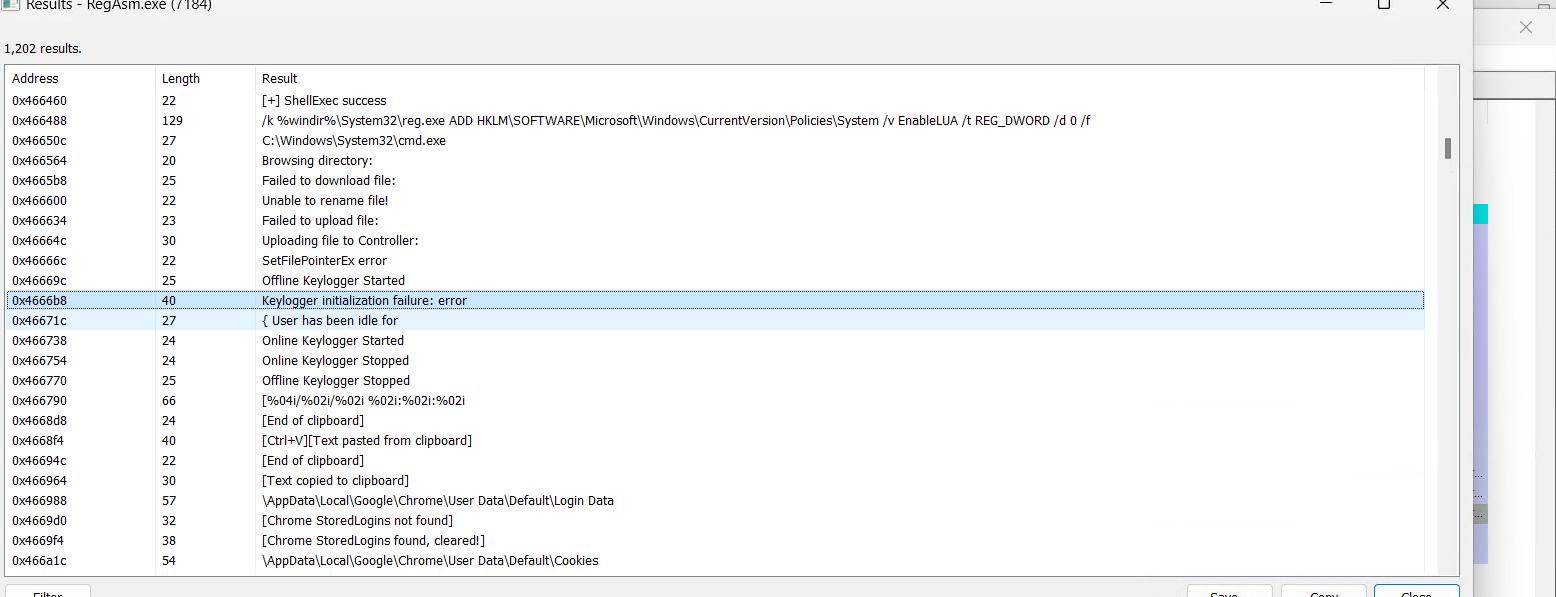Click the Result column header
1556x597 pixels.
(x=280, y=78)
